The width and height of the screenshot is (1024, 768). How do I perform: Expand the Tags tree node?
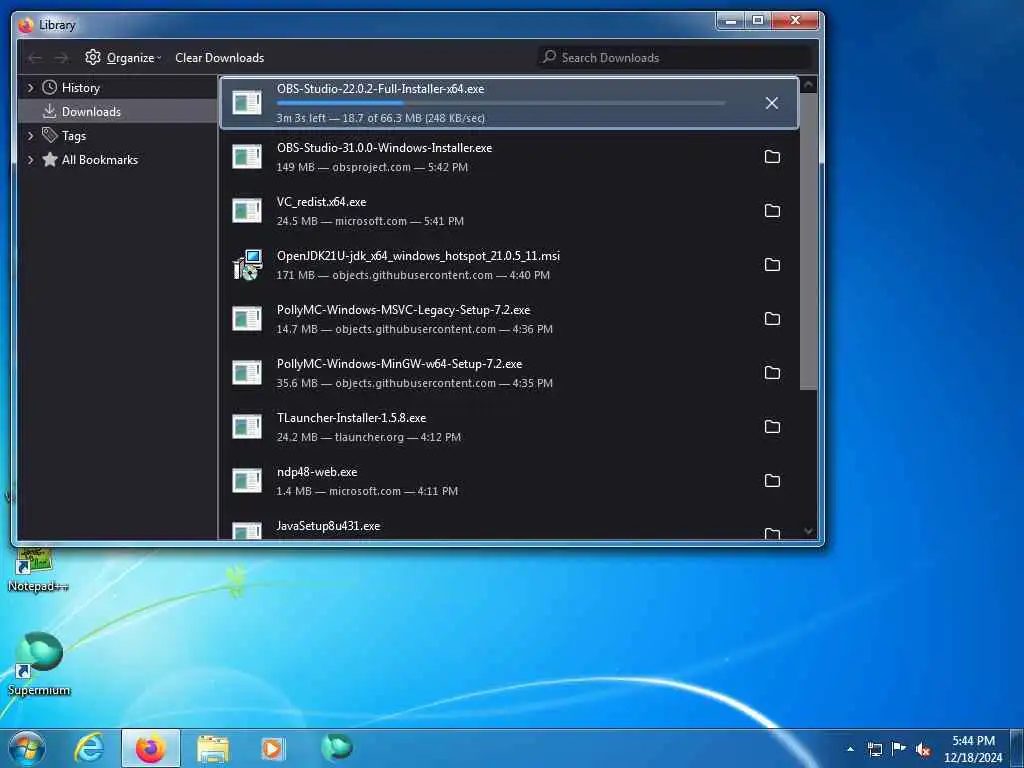coord(30,136)
